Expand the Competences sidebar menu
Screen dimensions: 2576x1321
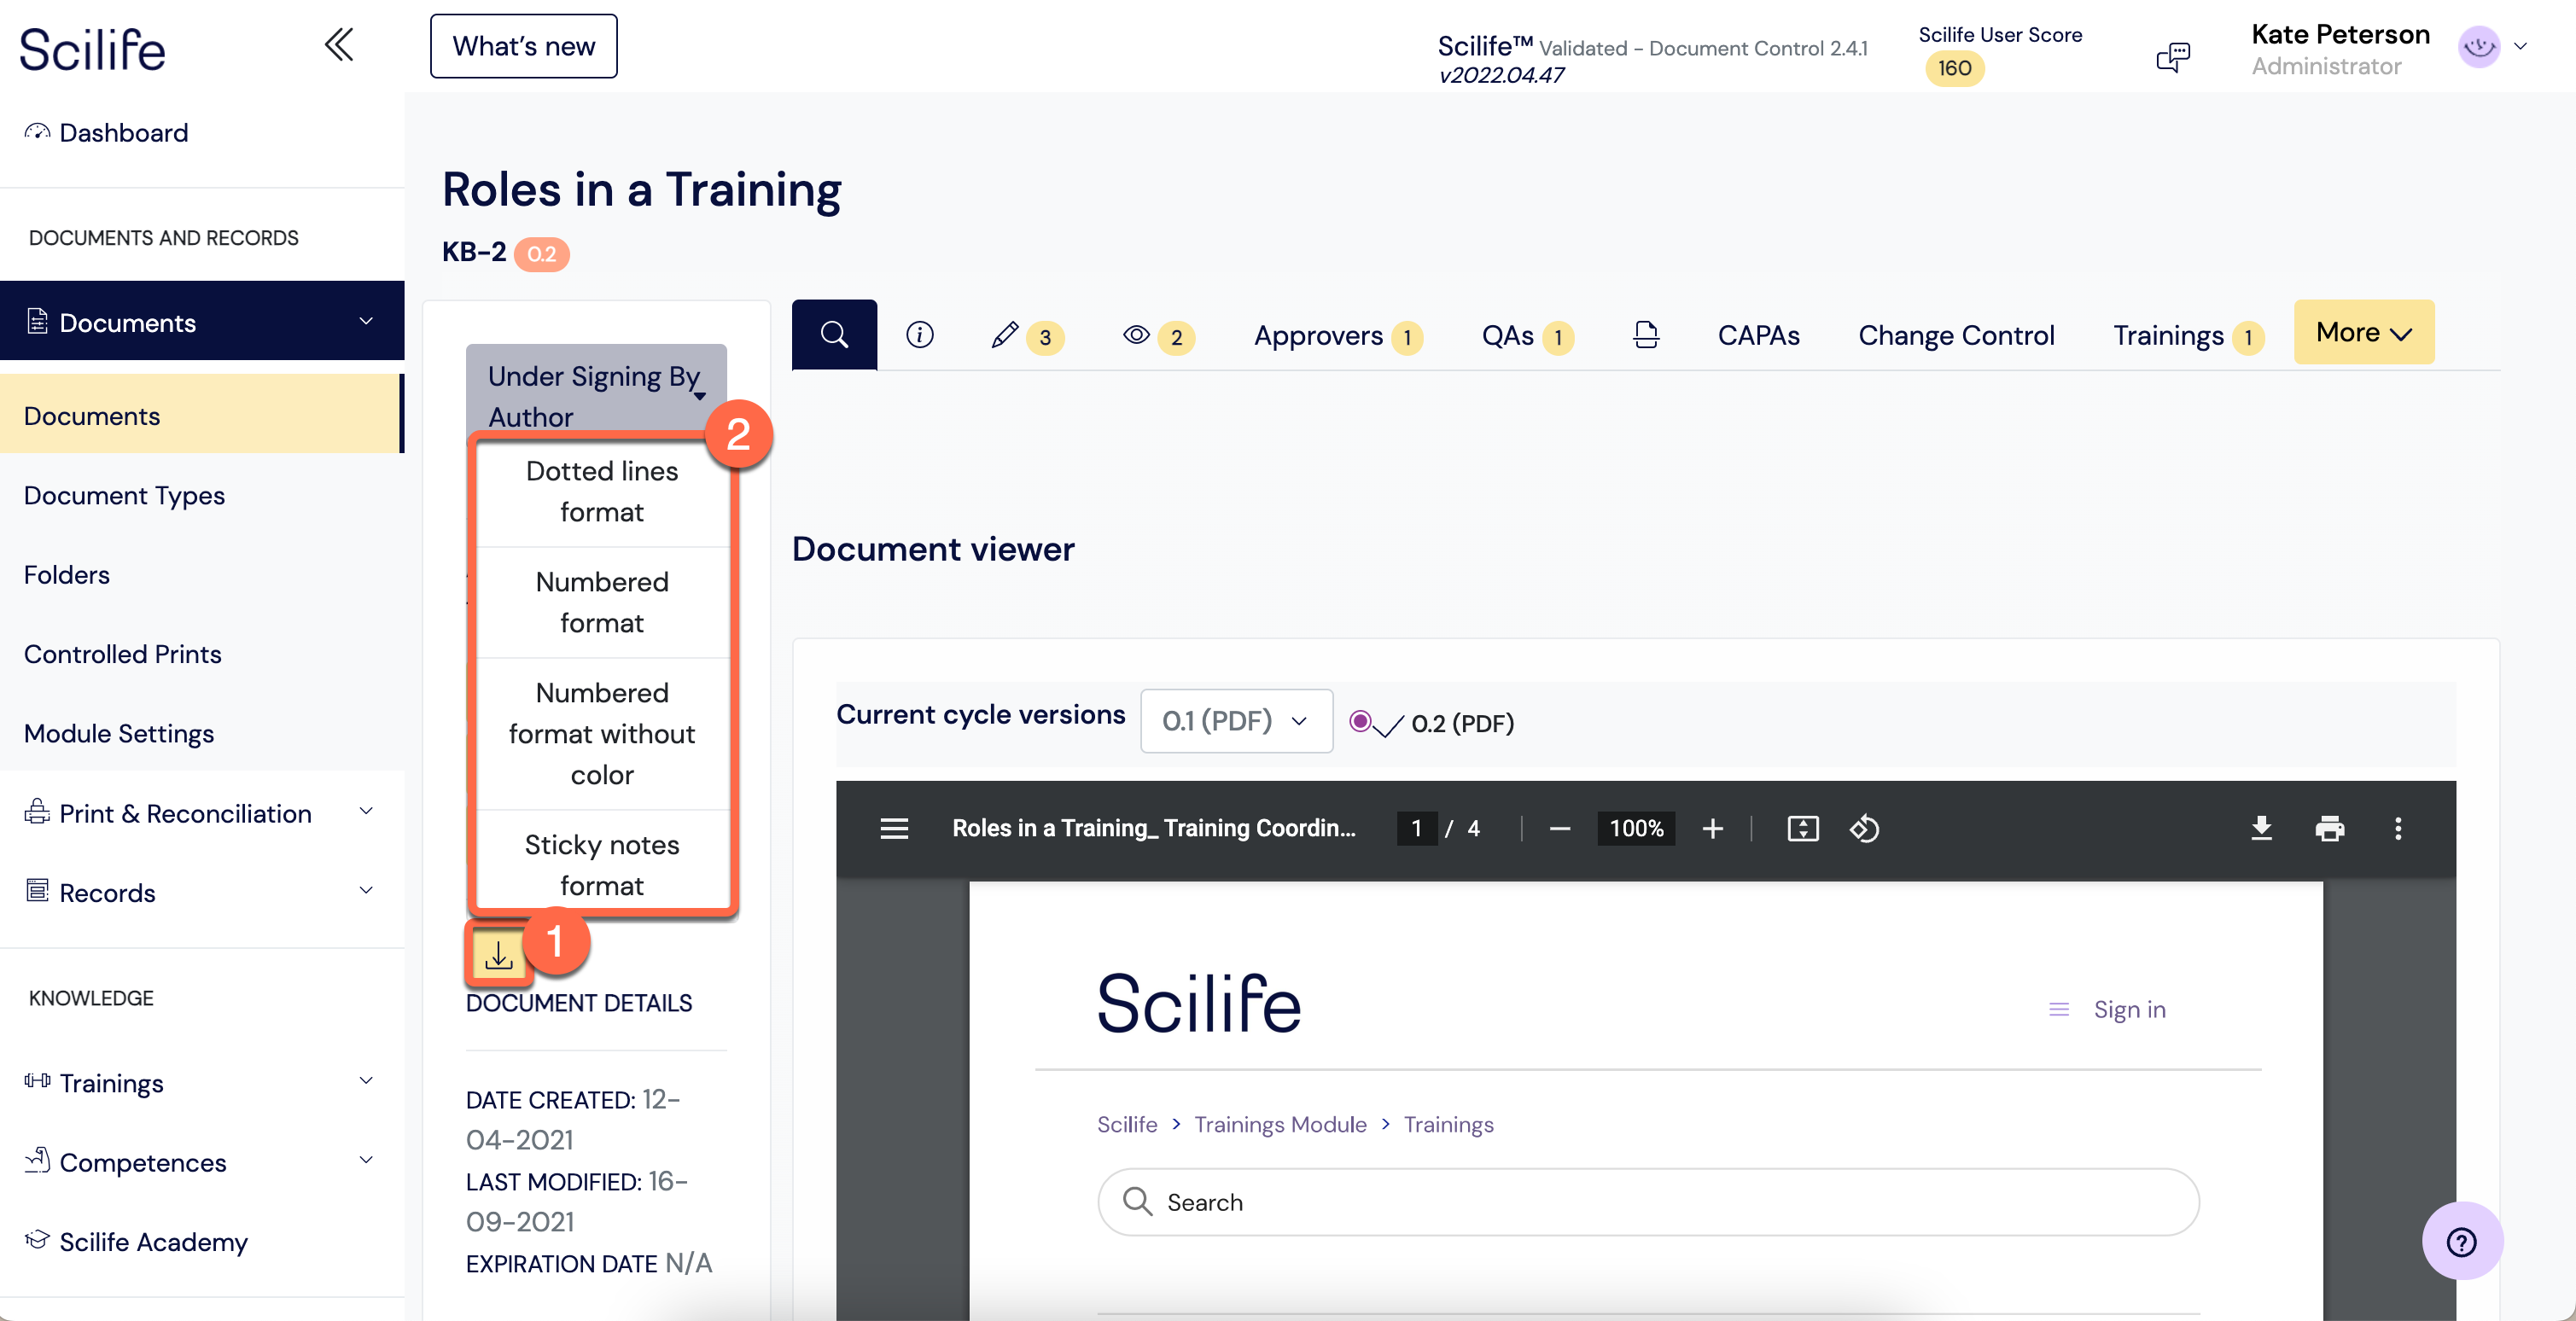(366, 1160)
